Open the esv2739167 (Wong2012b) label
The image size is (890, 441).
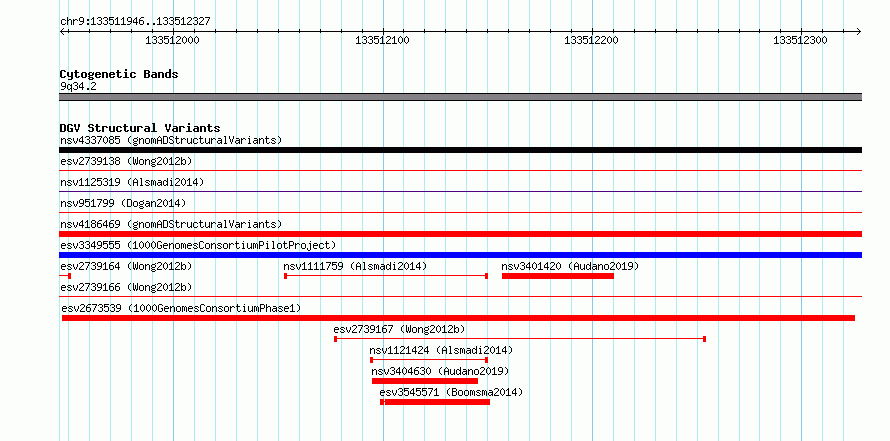click(400, 329)
